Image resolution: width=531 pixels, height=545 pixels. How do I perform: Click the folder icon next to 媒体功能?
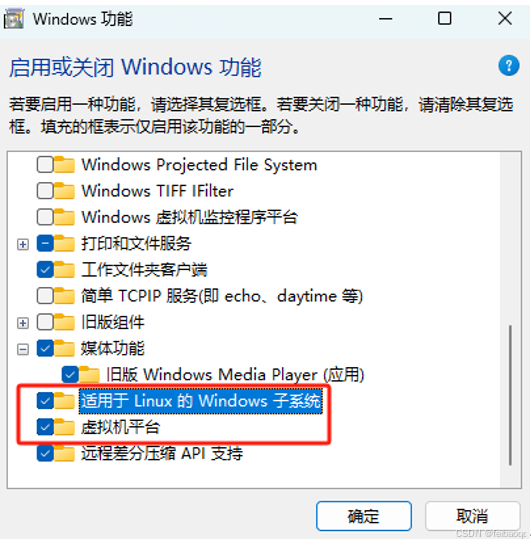coord(64,348)
